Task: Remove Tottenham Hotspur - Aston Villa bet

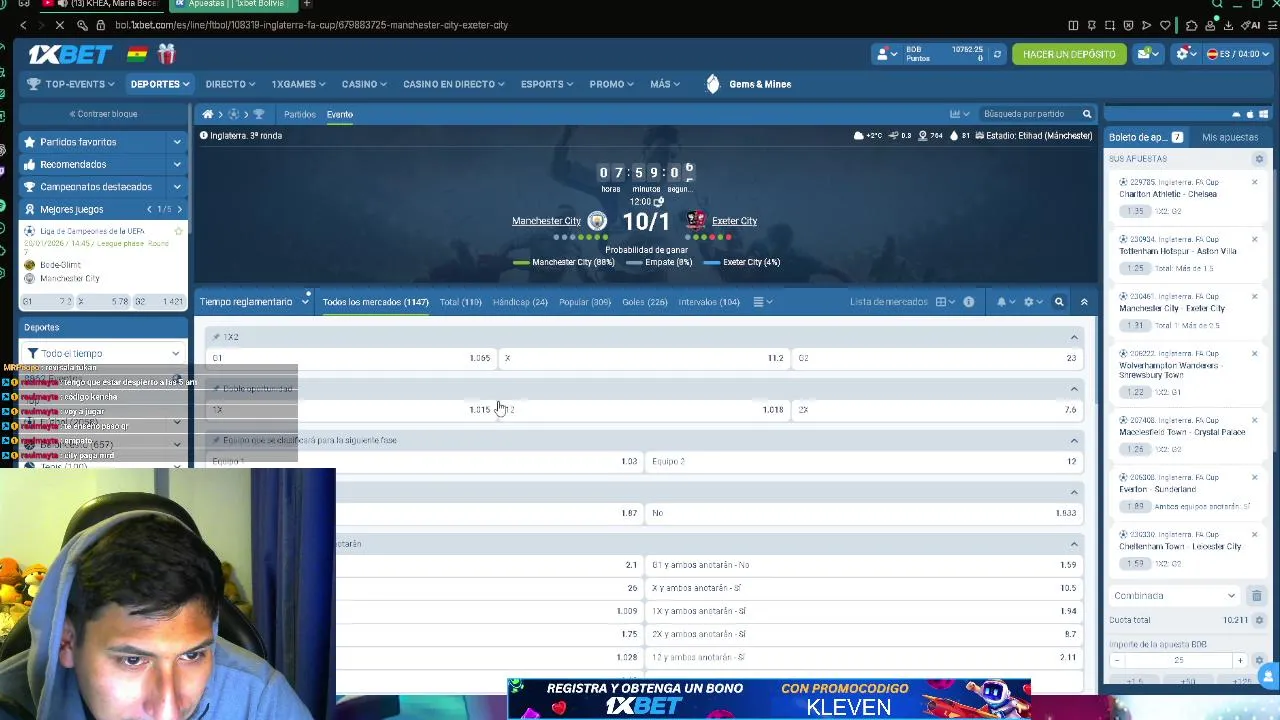Action: point(1254,240)
